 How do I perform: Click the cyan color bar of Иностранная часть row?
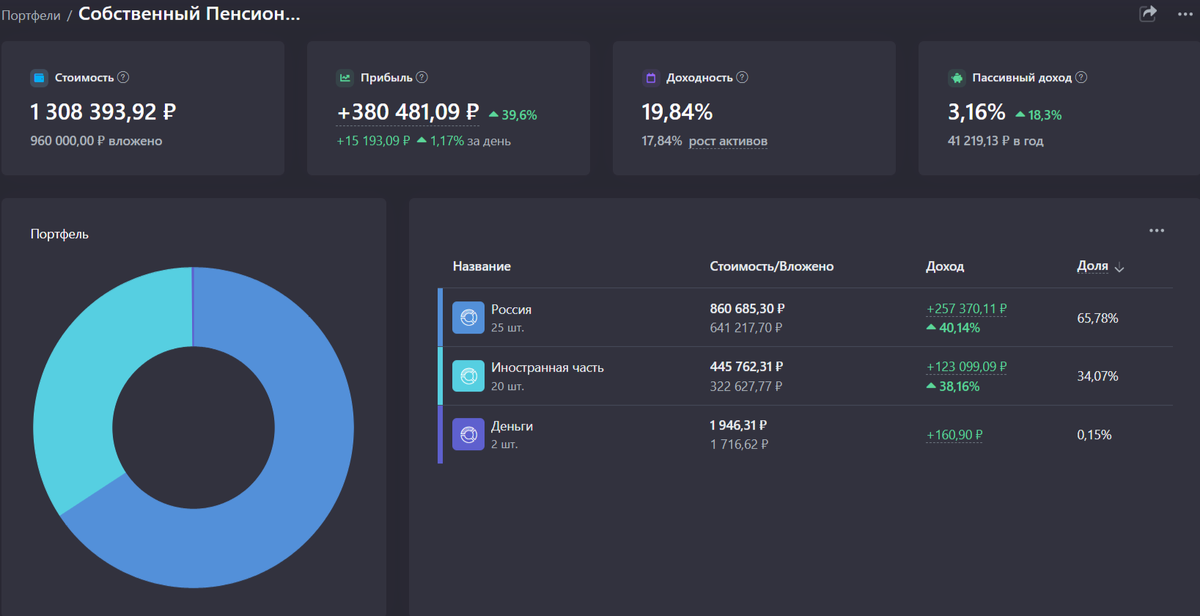(x=440, y=375)
